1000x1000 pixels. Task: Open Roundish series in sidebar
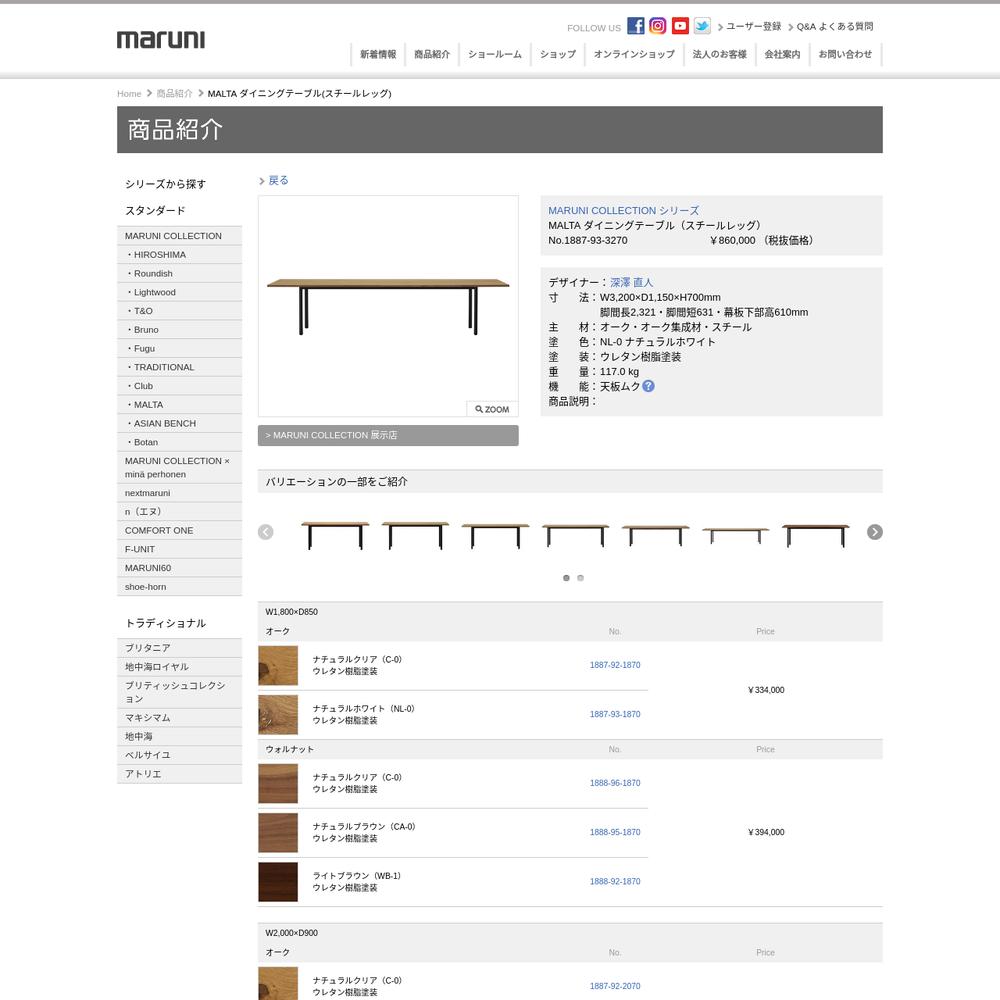pos(179,274)
